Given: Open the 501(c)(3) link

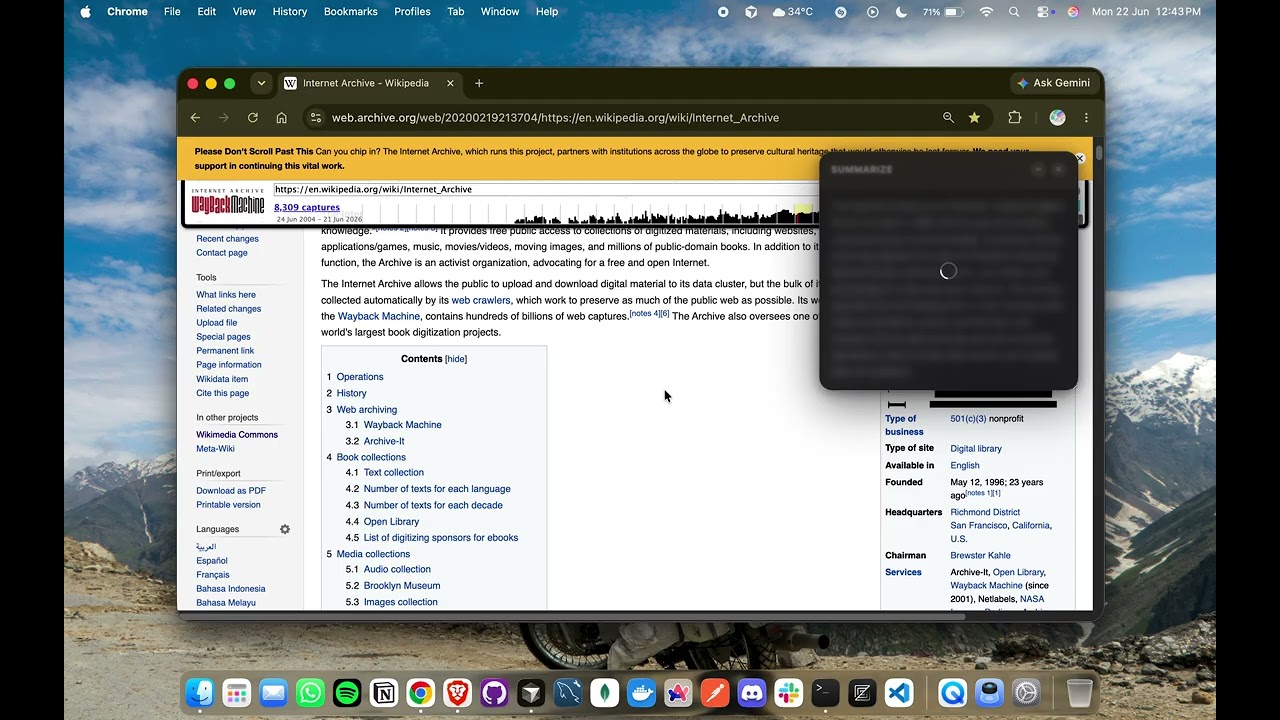Looking at the screenshot, I should coord(968,419).
